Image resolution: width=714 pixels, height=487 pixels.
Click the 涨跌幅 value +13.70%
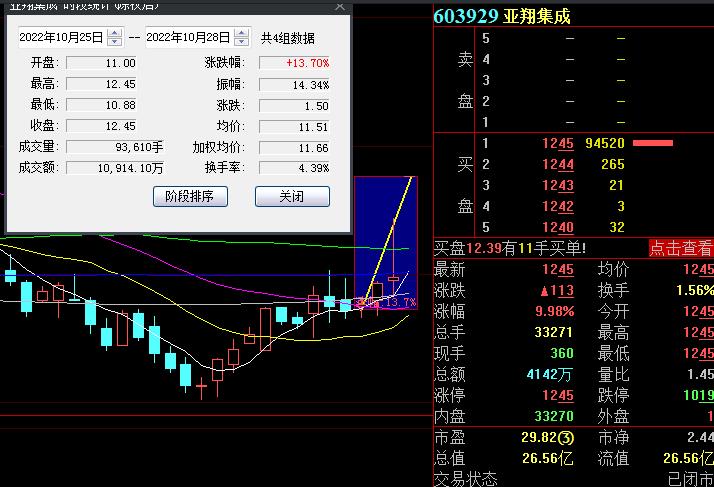[295, 63]
